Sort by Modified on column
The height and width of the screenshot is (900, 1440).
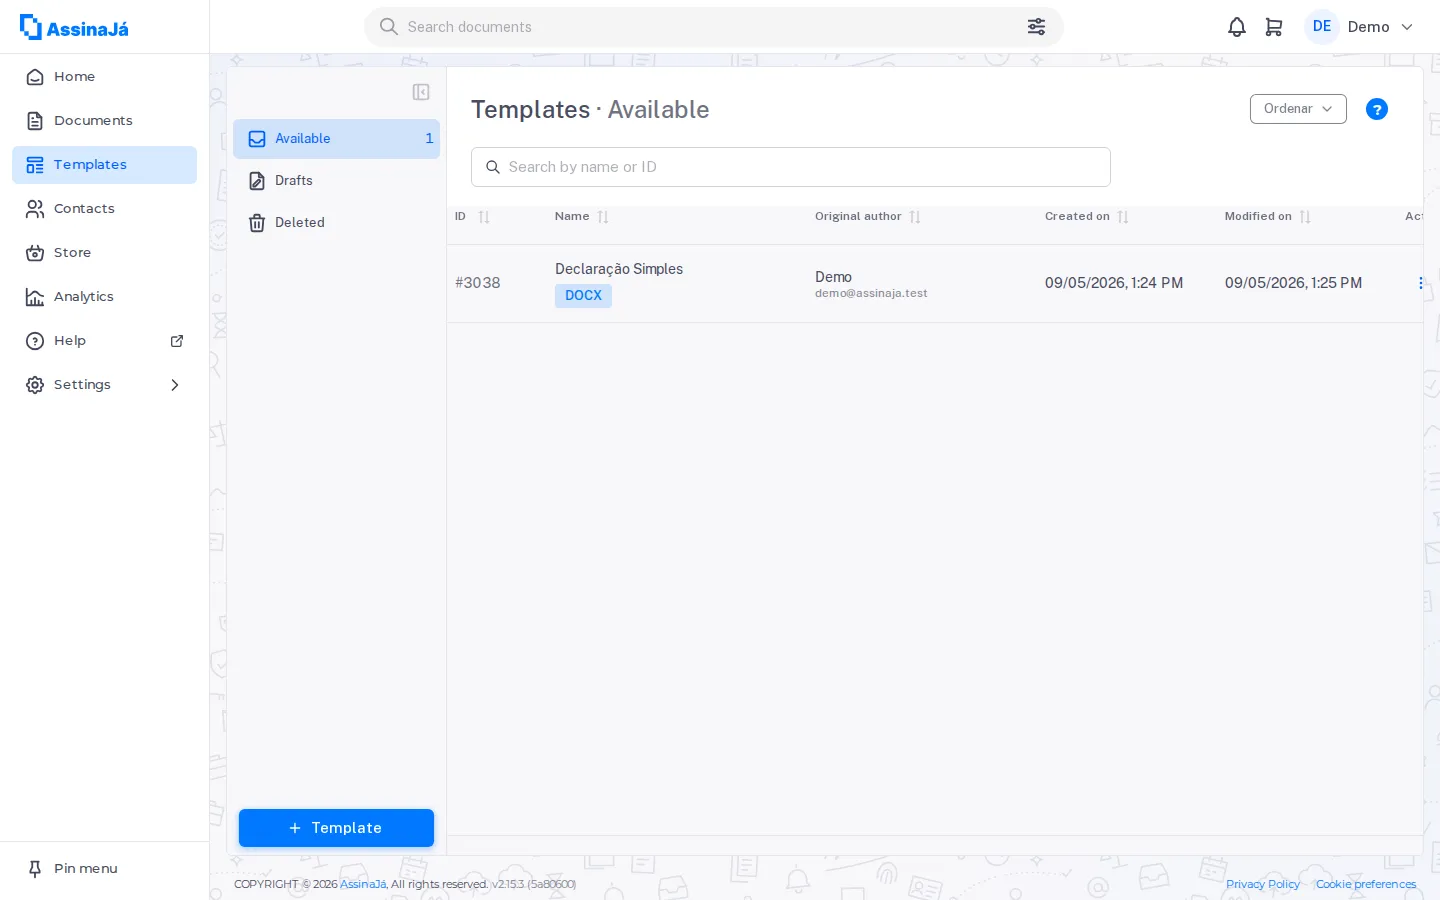(x=1305, y=217)
